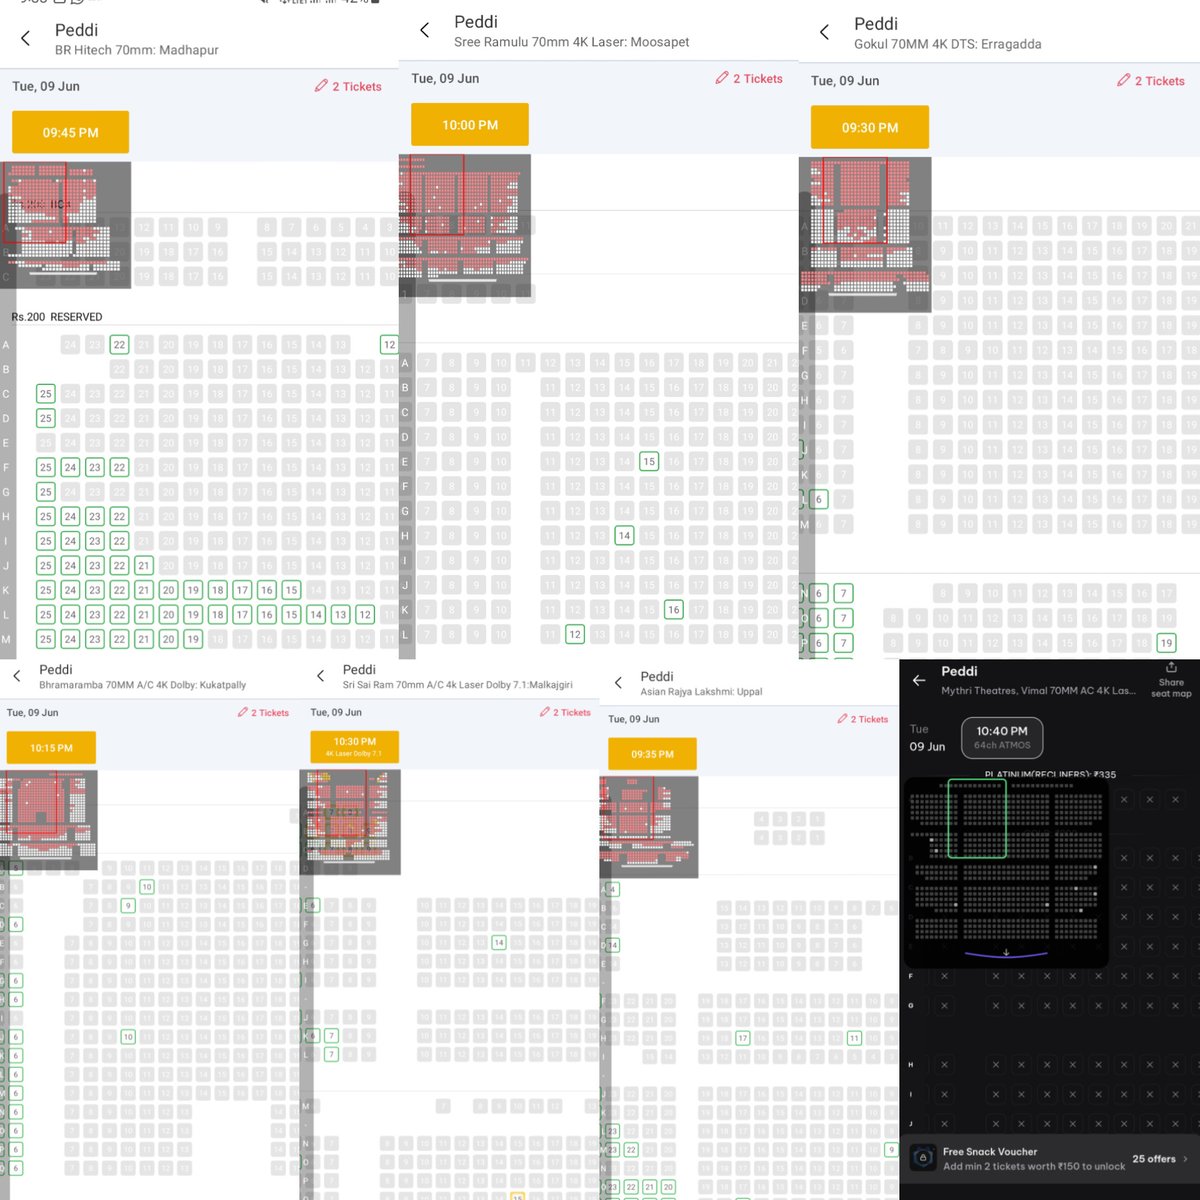Pick seat 16 in row K at Sree Ramulu
The width and height of the screenshot is (1200, 1200).
[673, 610]
